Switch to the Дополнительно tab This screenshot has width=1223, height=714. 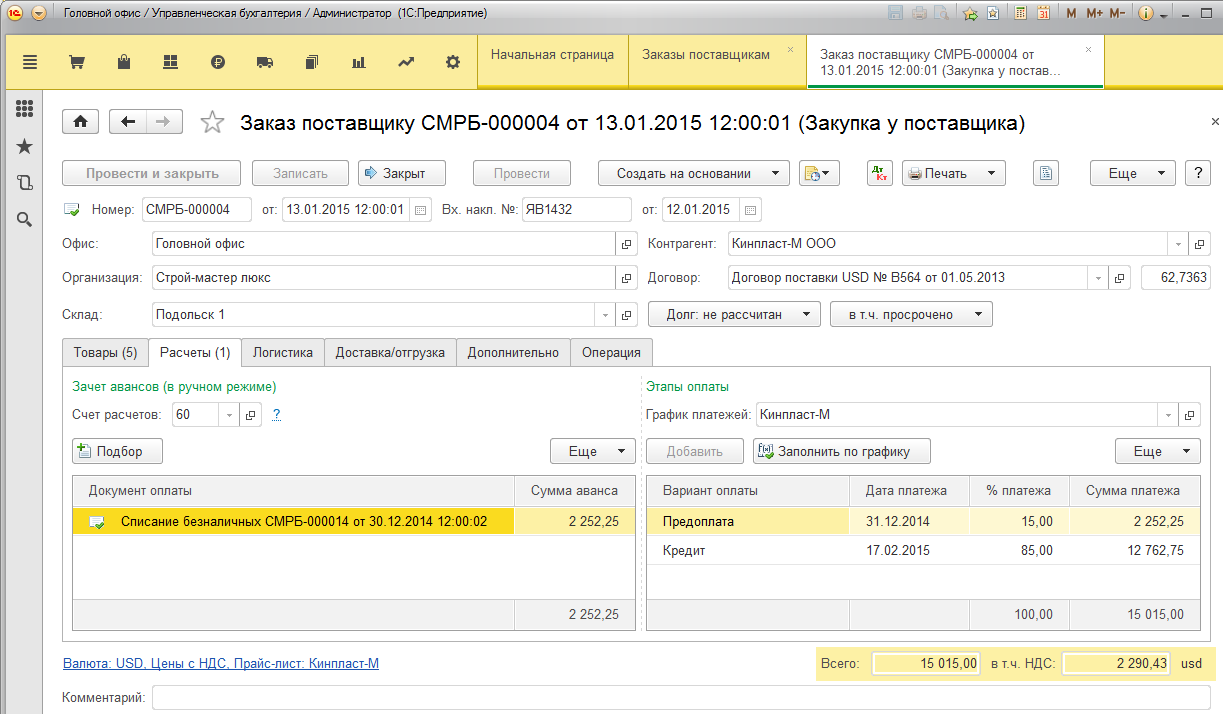click(x=514, y=352)
